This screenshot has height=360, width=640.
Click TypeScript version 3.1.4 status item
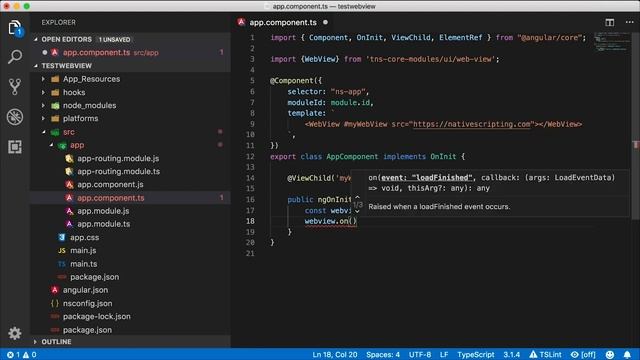tap(511, 355)
